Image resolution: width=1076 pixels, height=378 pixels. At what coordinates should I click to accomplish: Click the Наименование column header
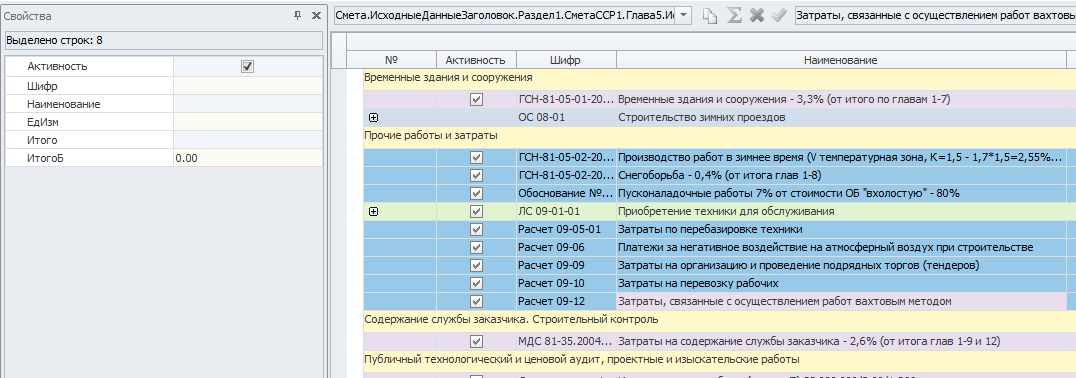[841, 60]
